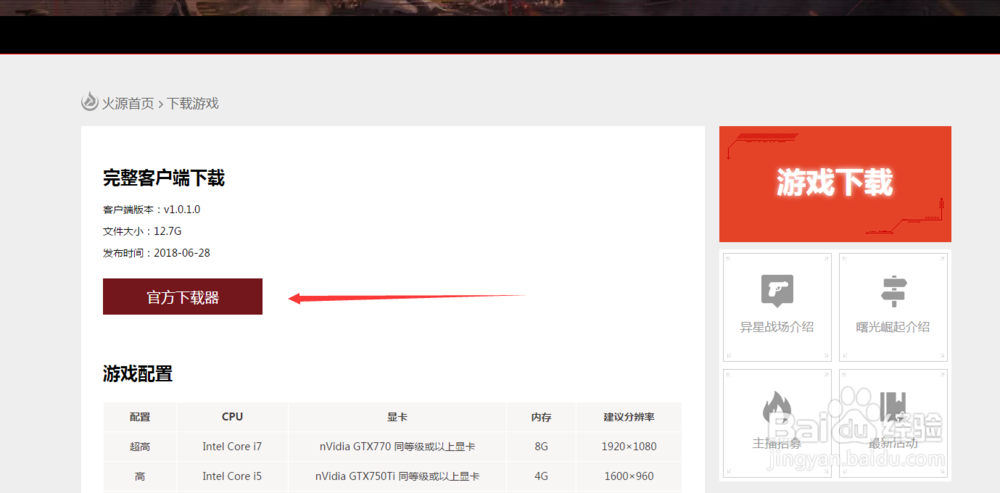Select the Intel Core i5 cell
The height and width of the screenshot is (493, 1000).
click(x=232, y=476)
